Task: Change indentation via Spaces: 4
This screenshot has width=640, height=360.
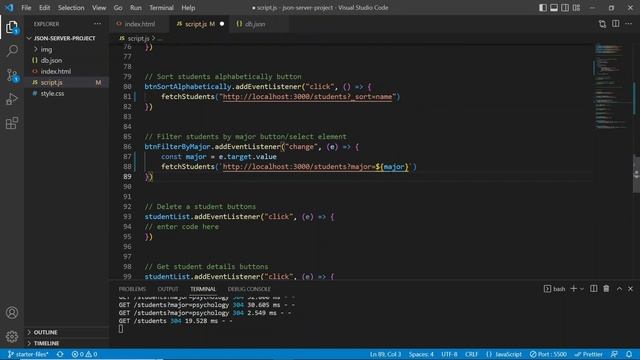Action: [421, 354]
